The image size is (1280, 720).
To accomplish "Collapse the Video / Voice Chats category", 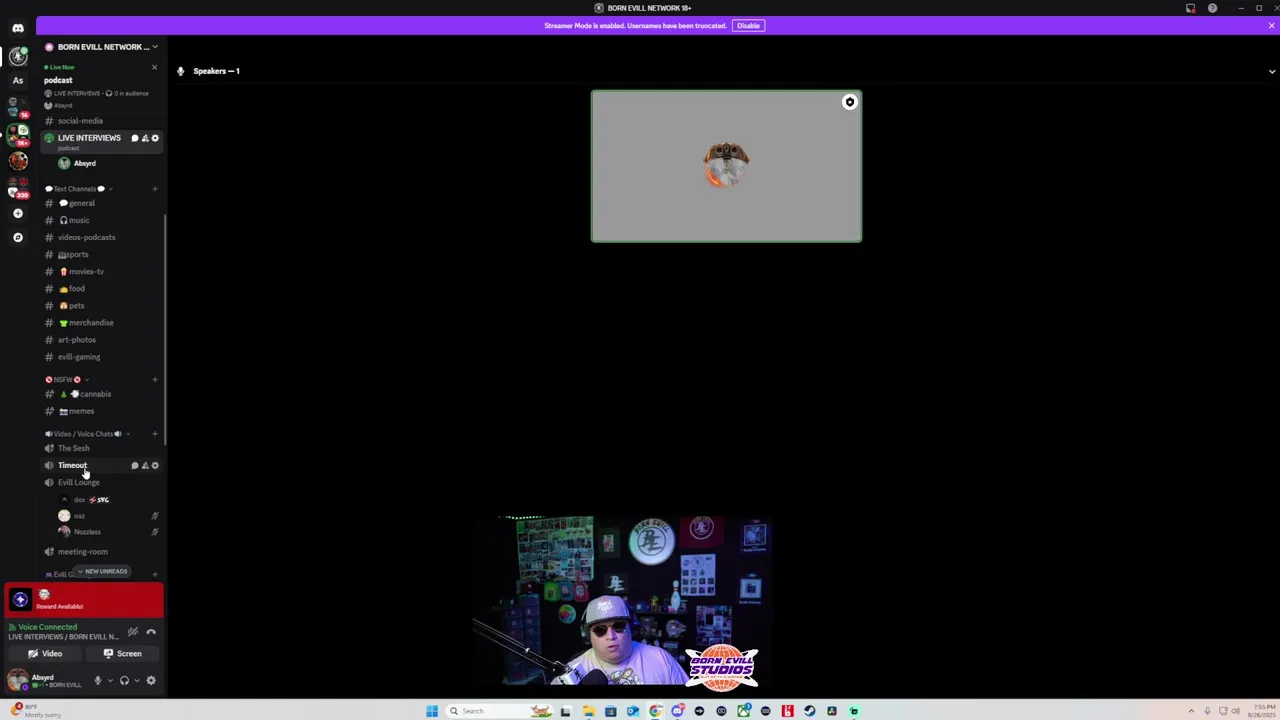I will pos(87,434).
